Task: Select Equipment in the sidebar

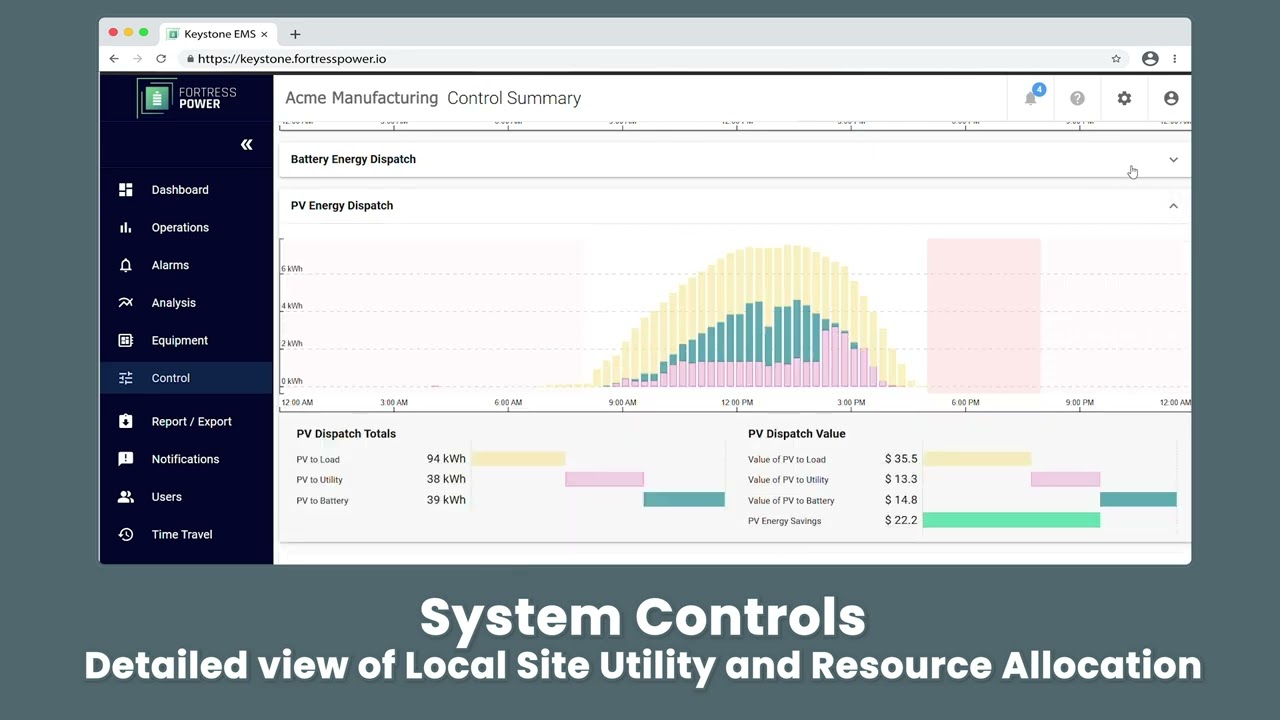Action: pyautogui.click(x=180, y=341)
